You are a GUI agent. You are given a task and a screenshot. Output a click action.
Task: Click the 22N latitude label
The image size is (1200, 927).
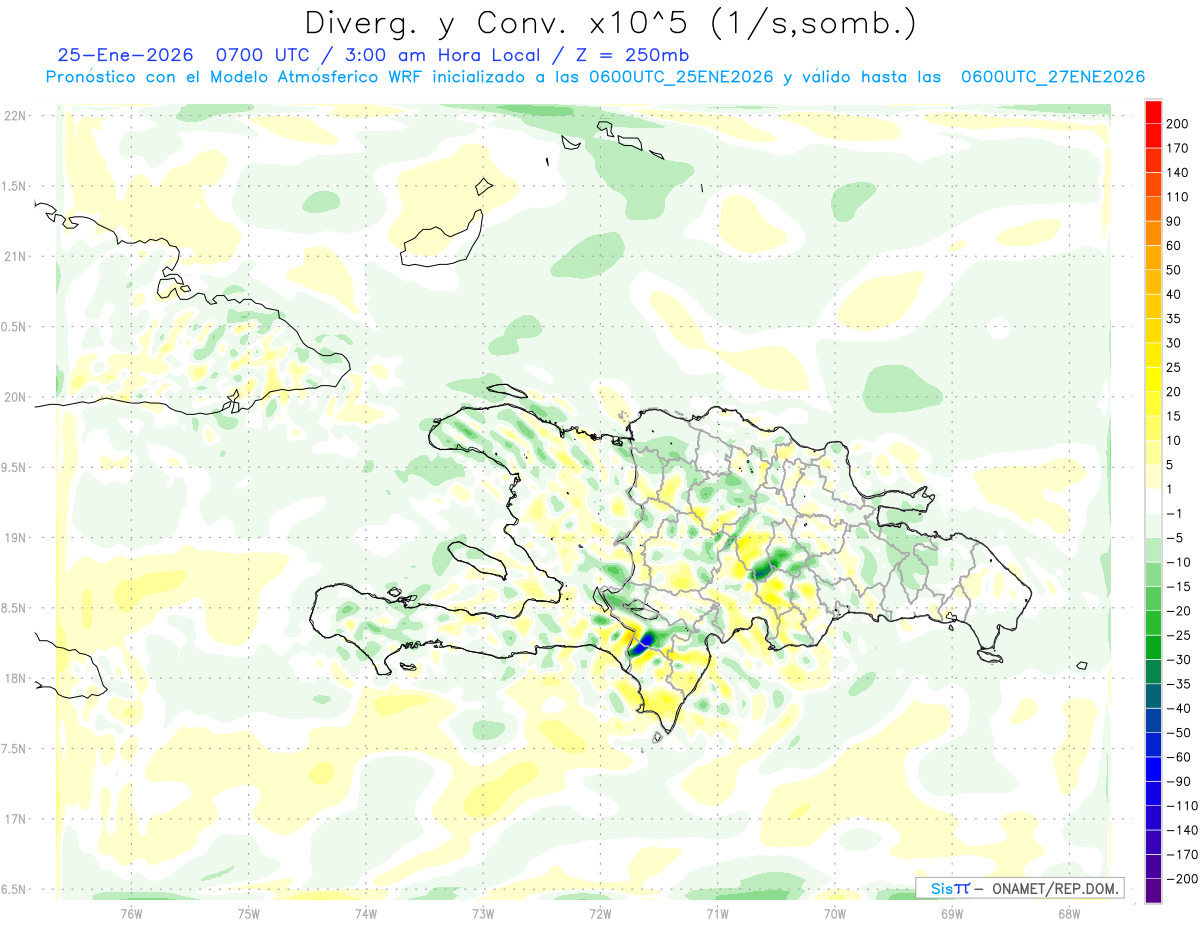(14, 116)
